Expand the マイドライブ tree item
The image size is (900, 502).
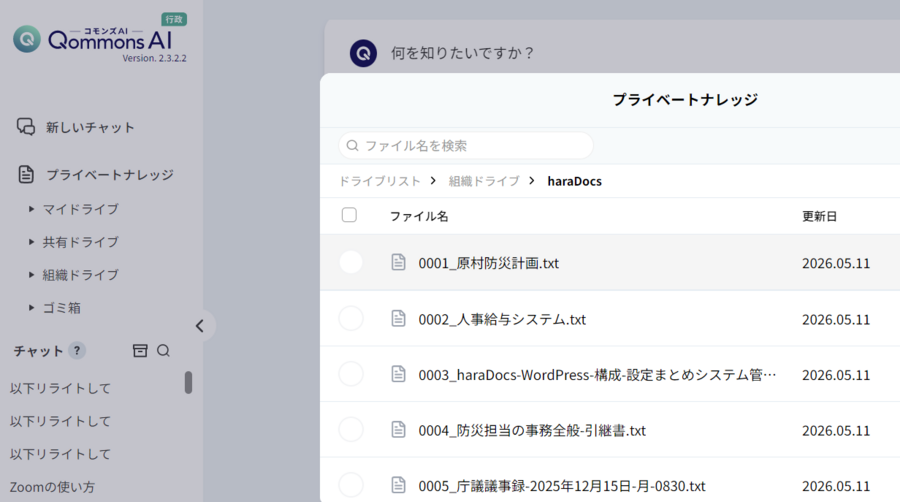(x=32, y=209)
